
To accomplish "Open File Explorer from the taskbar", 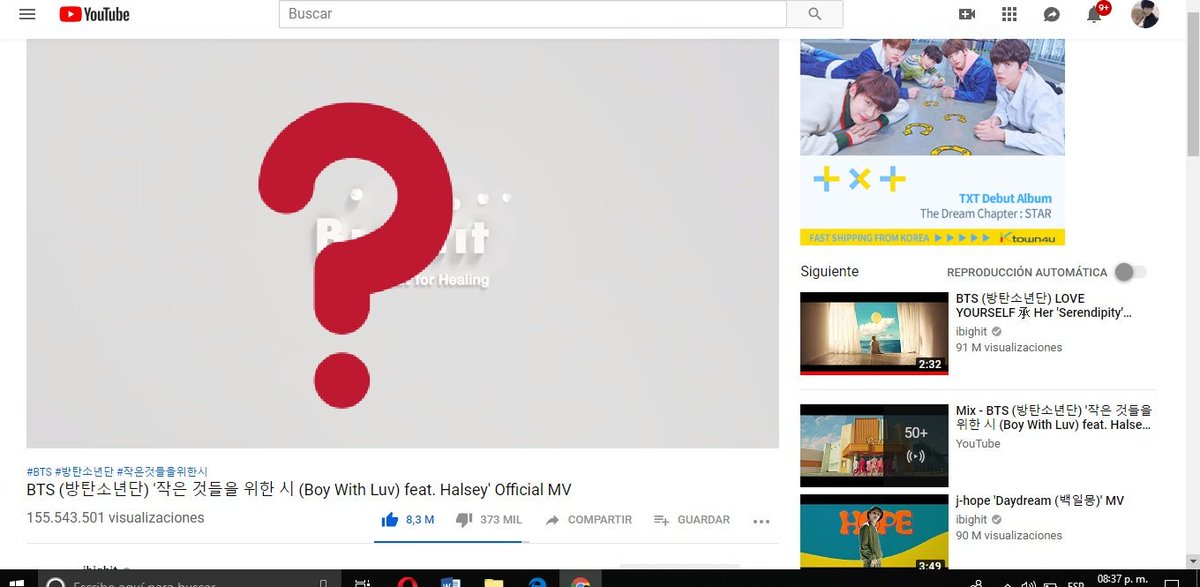I will [x=493, y=581].
